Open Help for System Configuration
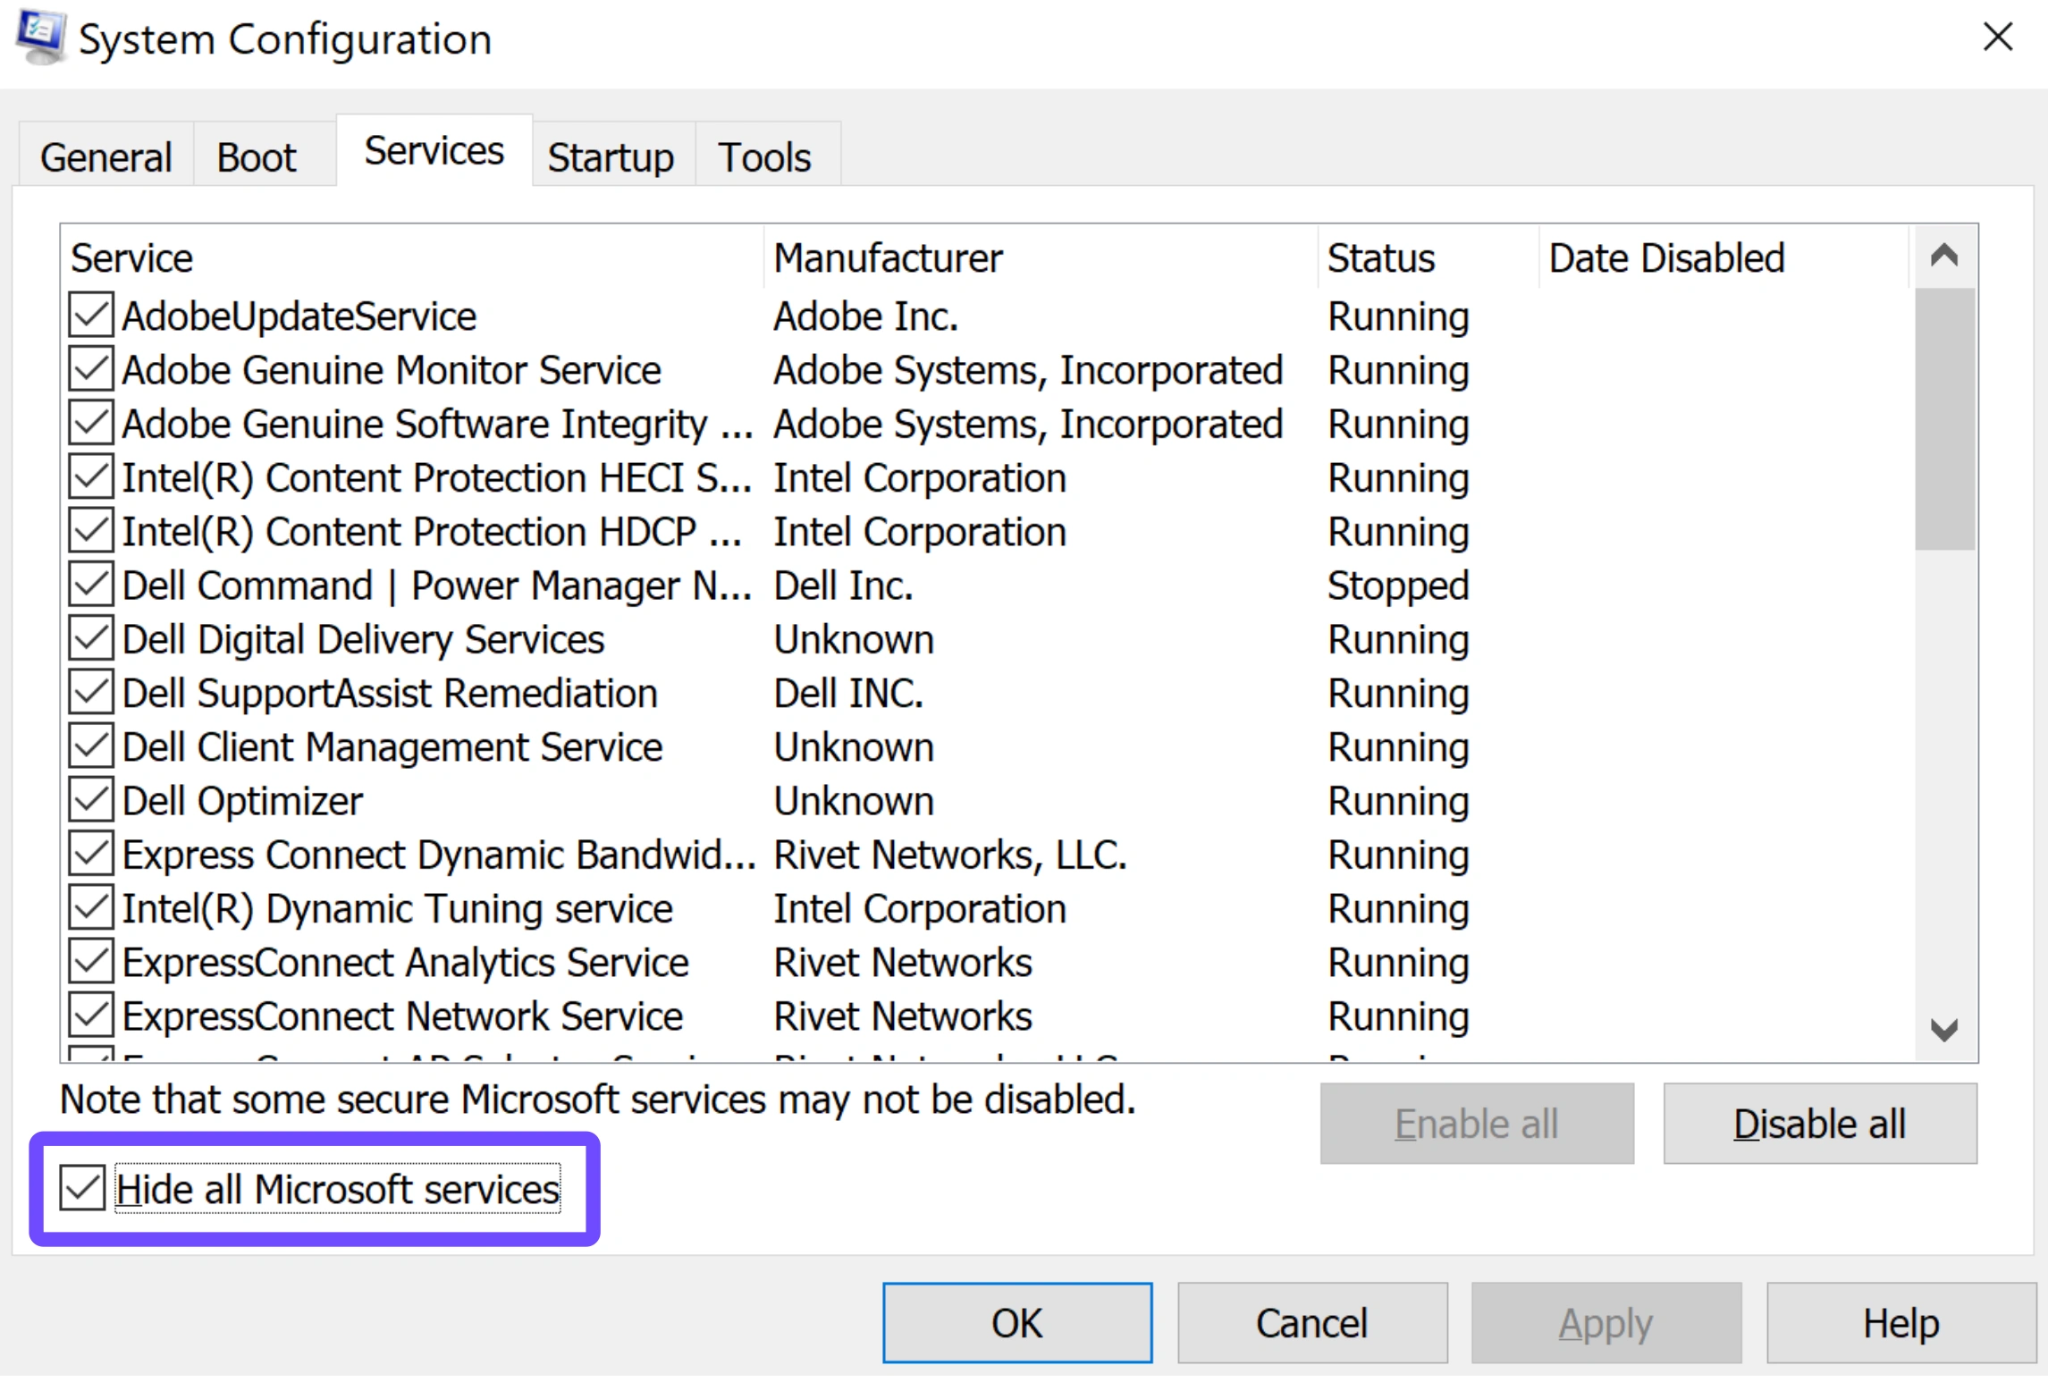Screen dimensions: 2048x1376 coord(1901,1323)
